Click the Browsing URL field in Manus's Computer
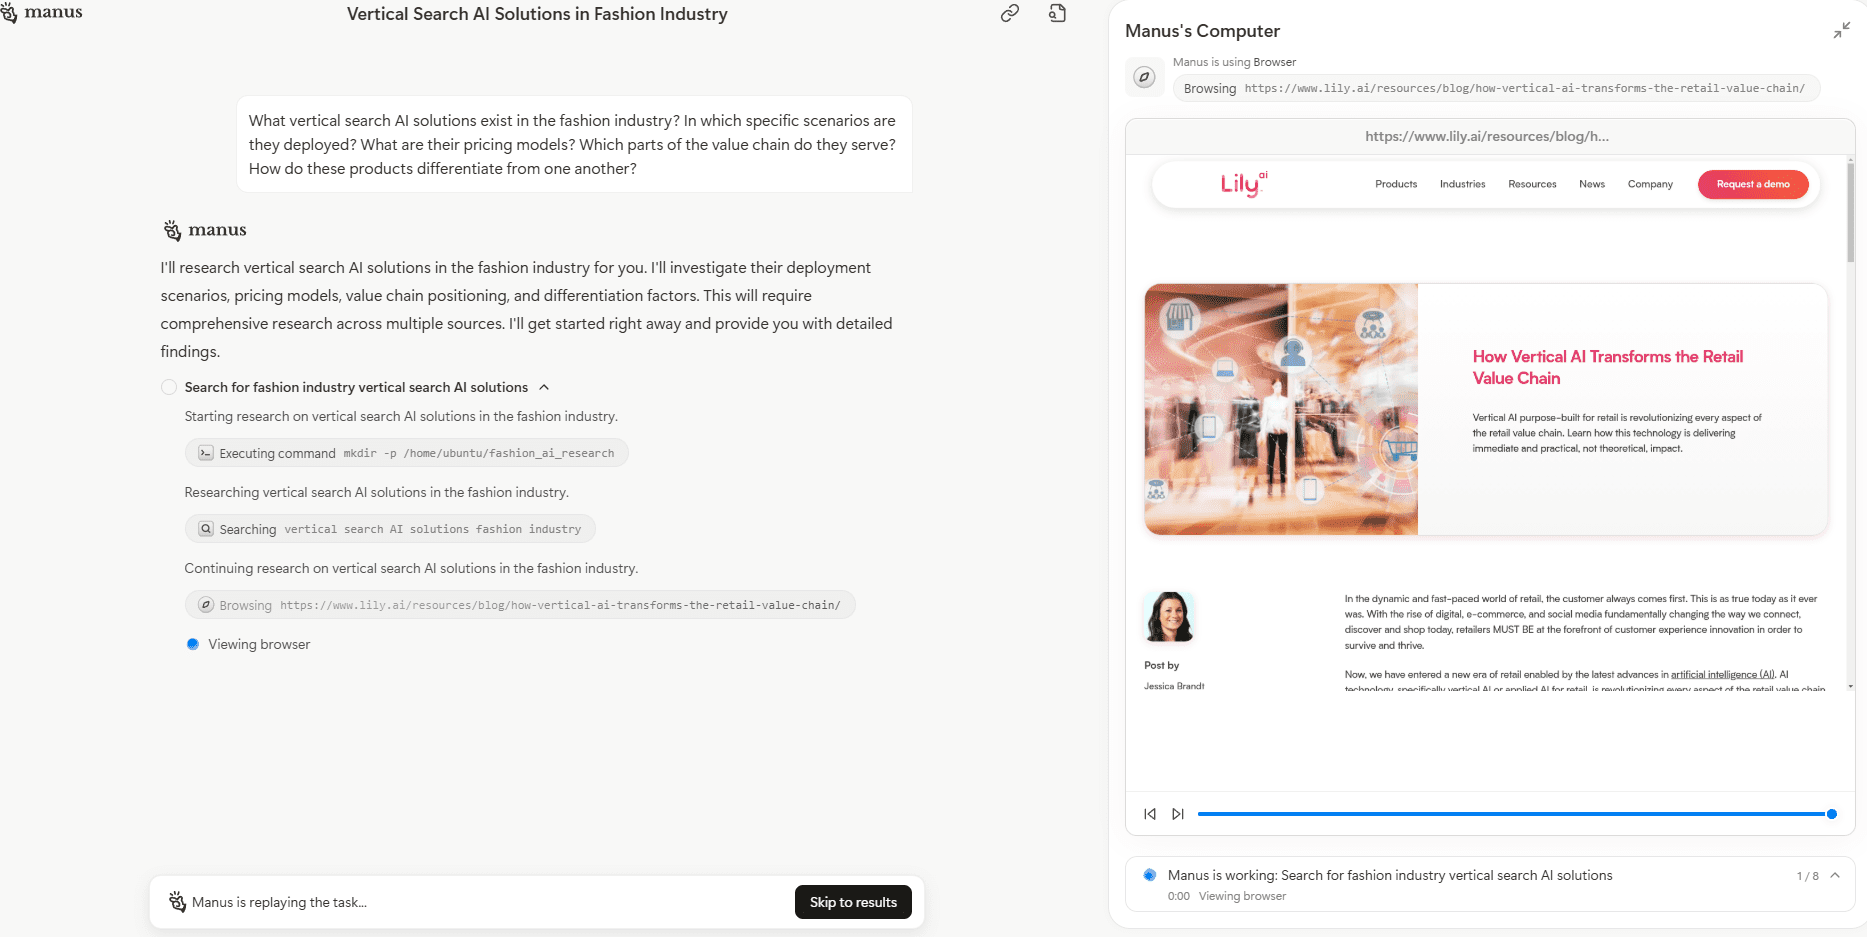The height and width of the screenshot is (937, 1867). click(x=1496, y=88)
